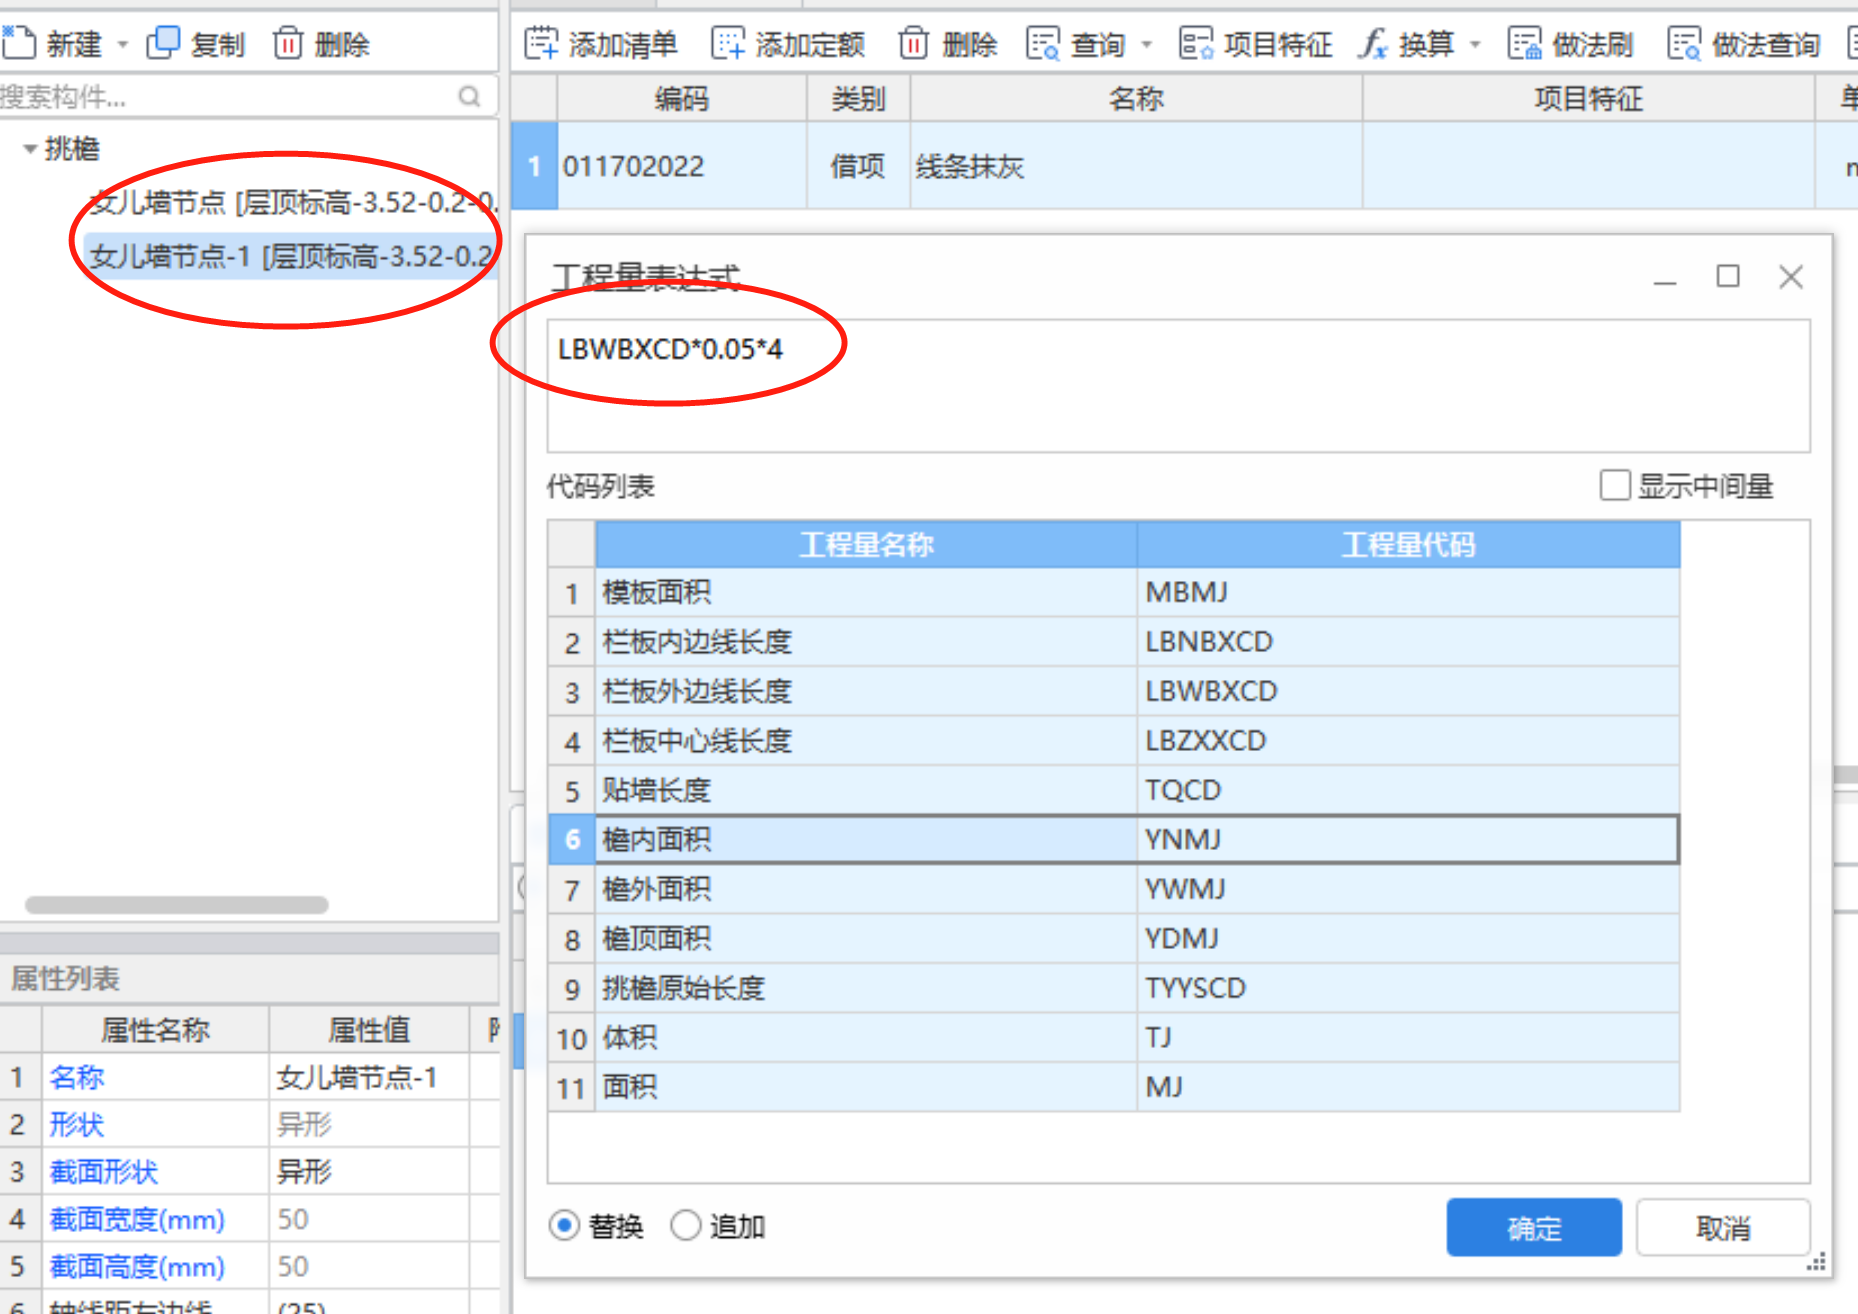Click the 工程量名称 column header
Screen dimensions: 1858x1314
pyautogui.click(x=866, y=545)
